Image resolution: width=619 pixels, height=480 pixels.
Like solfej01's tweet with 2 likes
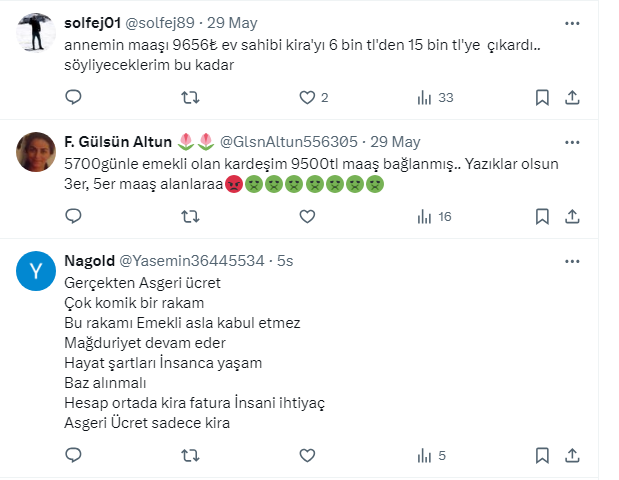pyautogui.click(x=308, y=97)
